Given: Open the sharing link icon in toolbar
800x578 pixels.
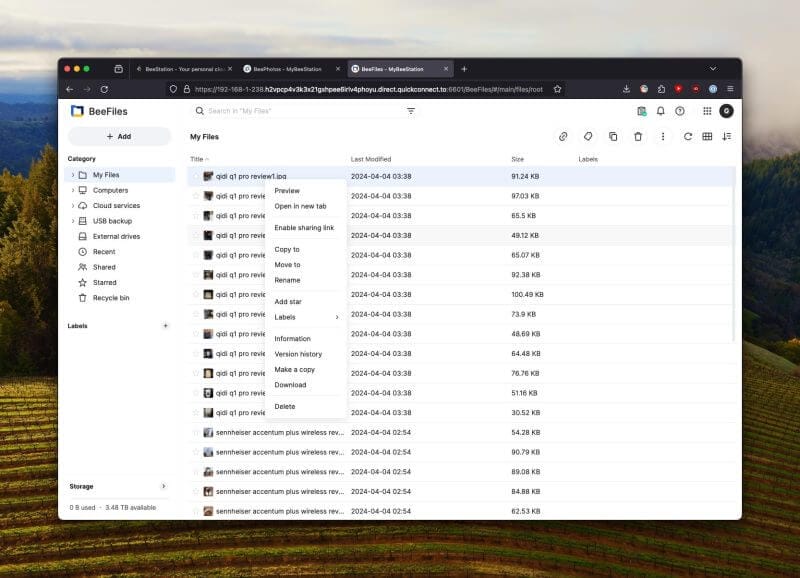Looking at the screenshot, I should click(x=563, y=136).
